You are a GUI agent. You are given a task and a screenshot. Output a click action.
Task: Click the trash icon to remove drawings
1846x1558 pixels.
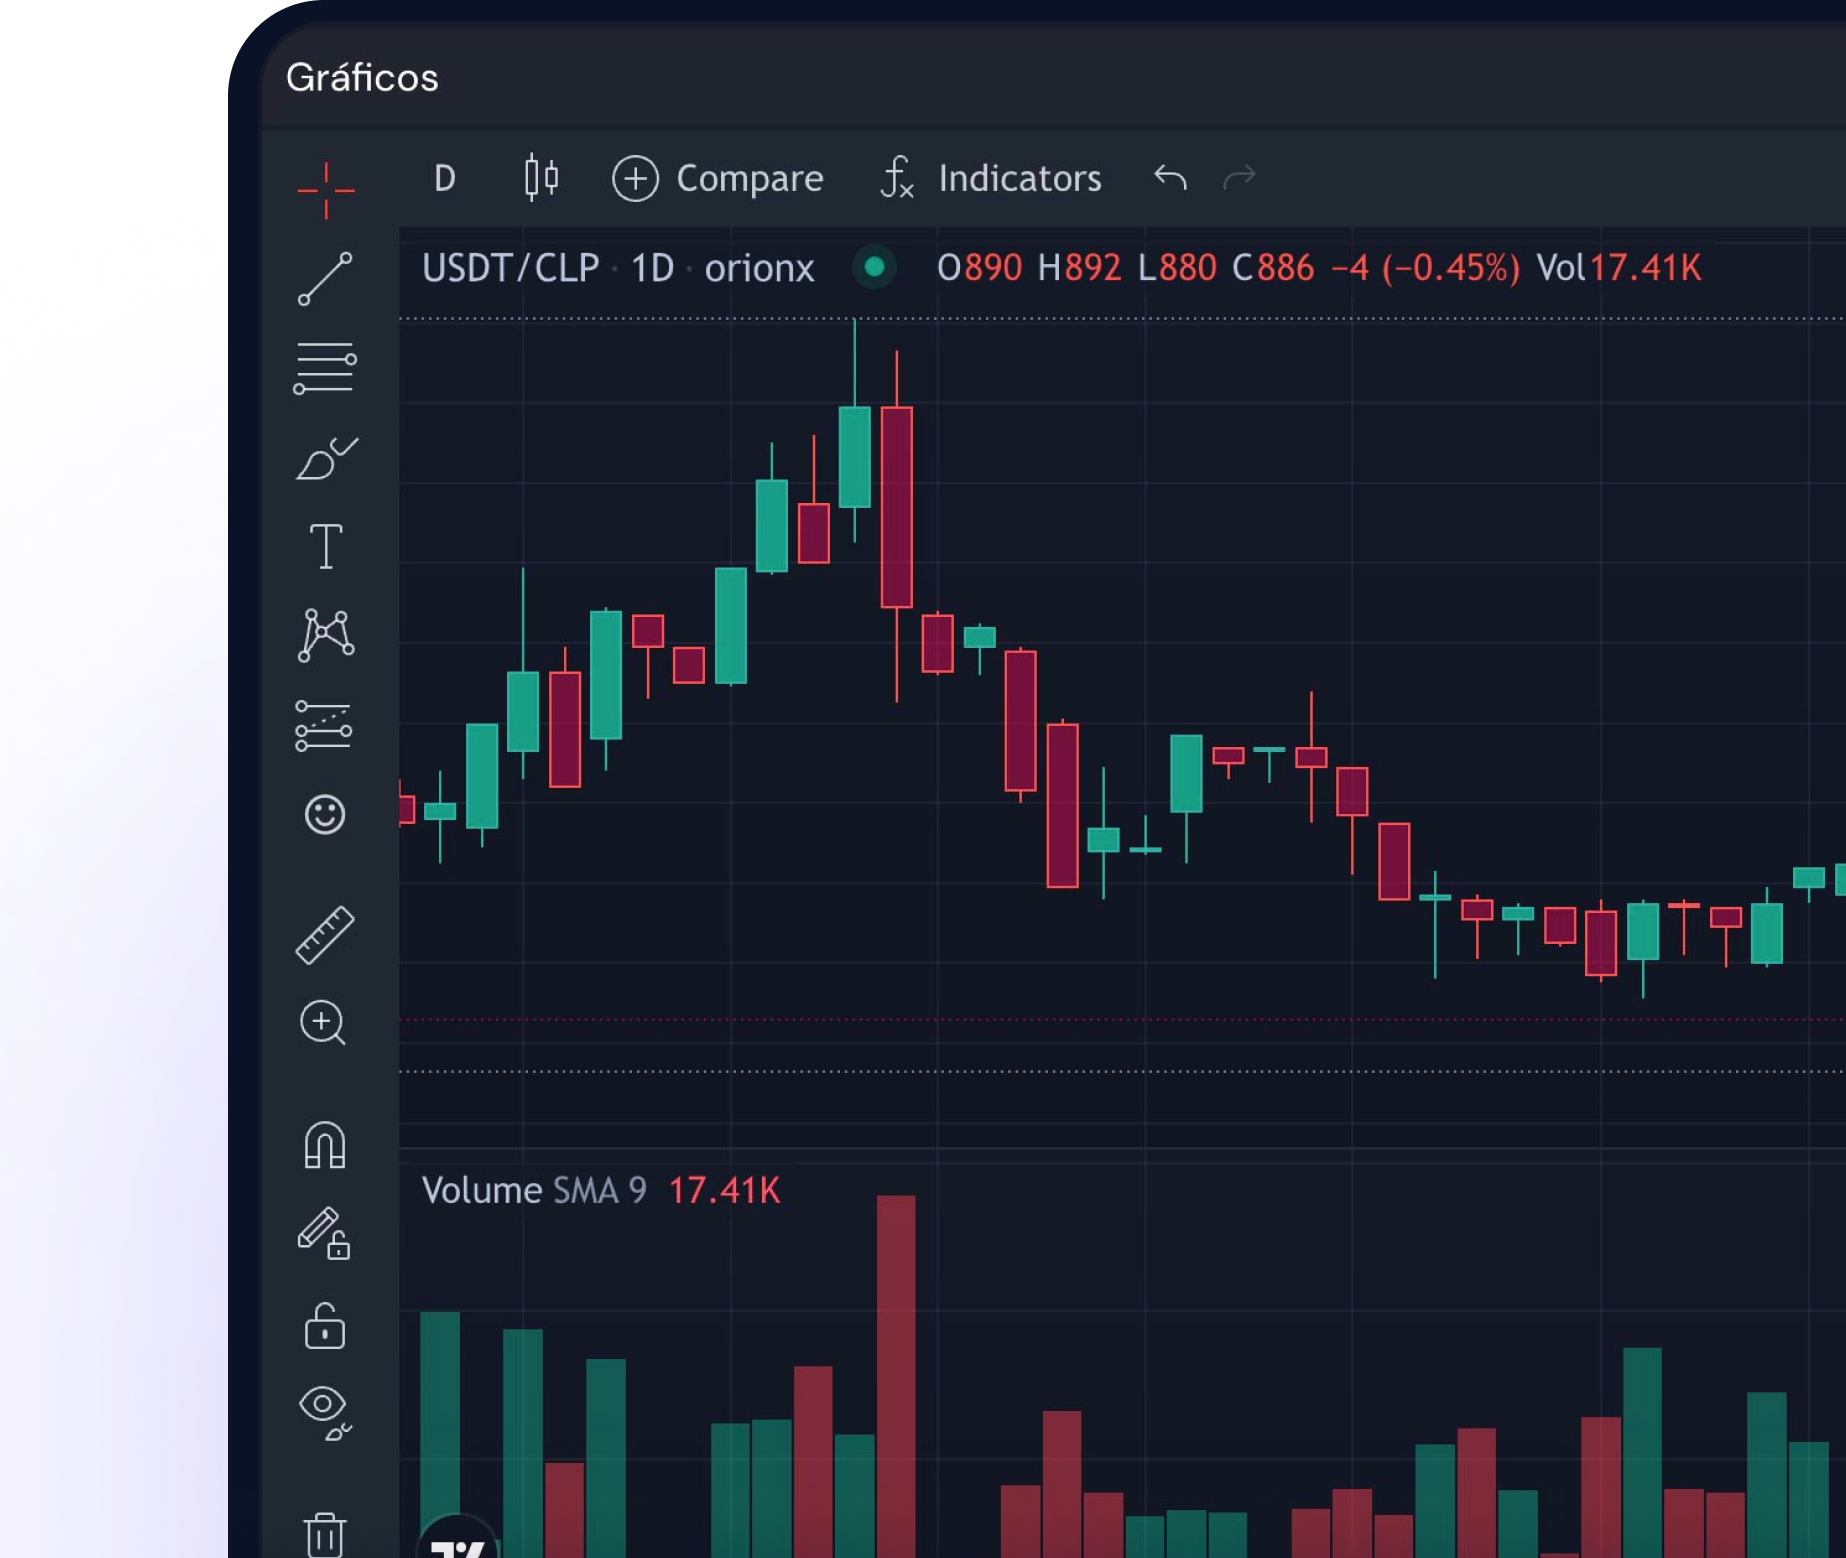tap(325, 1533)
